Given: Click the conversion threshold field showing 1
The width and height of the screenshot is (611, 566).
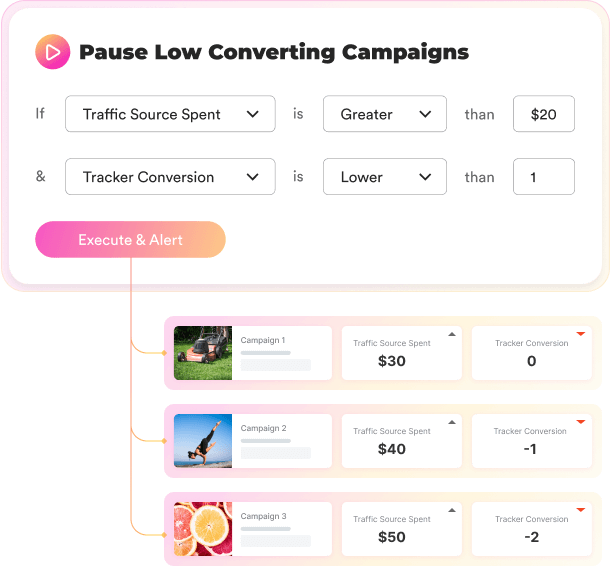Looking at the screenshot, I should click(x=543, y=177).
